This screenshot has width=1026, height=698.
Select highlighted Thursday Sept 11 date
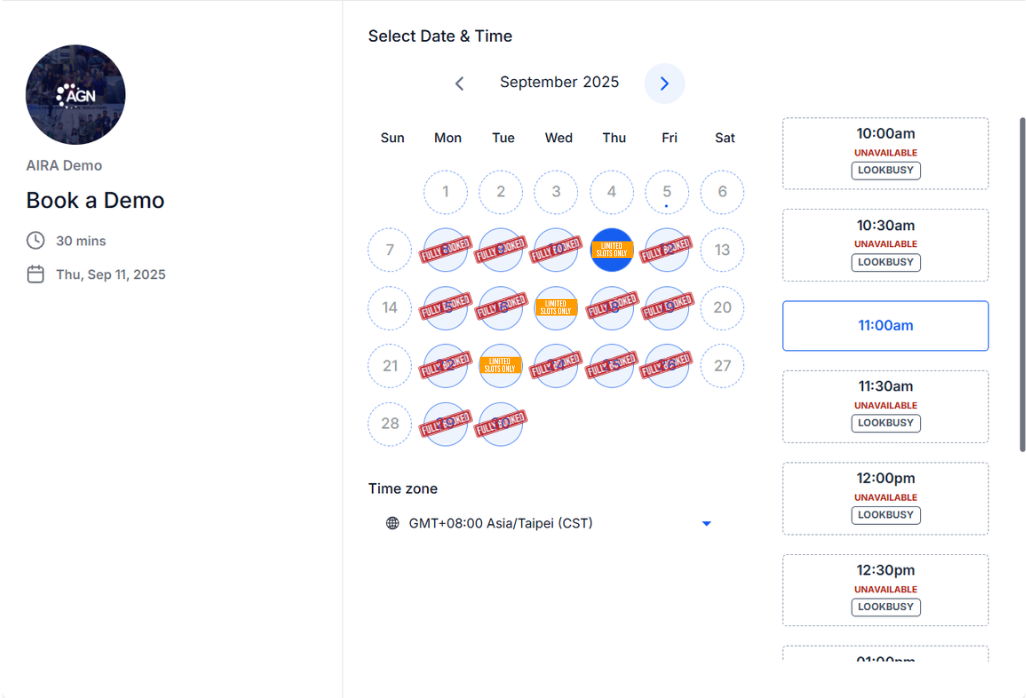coord(612,250)
